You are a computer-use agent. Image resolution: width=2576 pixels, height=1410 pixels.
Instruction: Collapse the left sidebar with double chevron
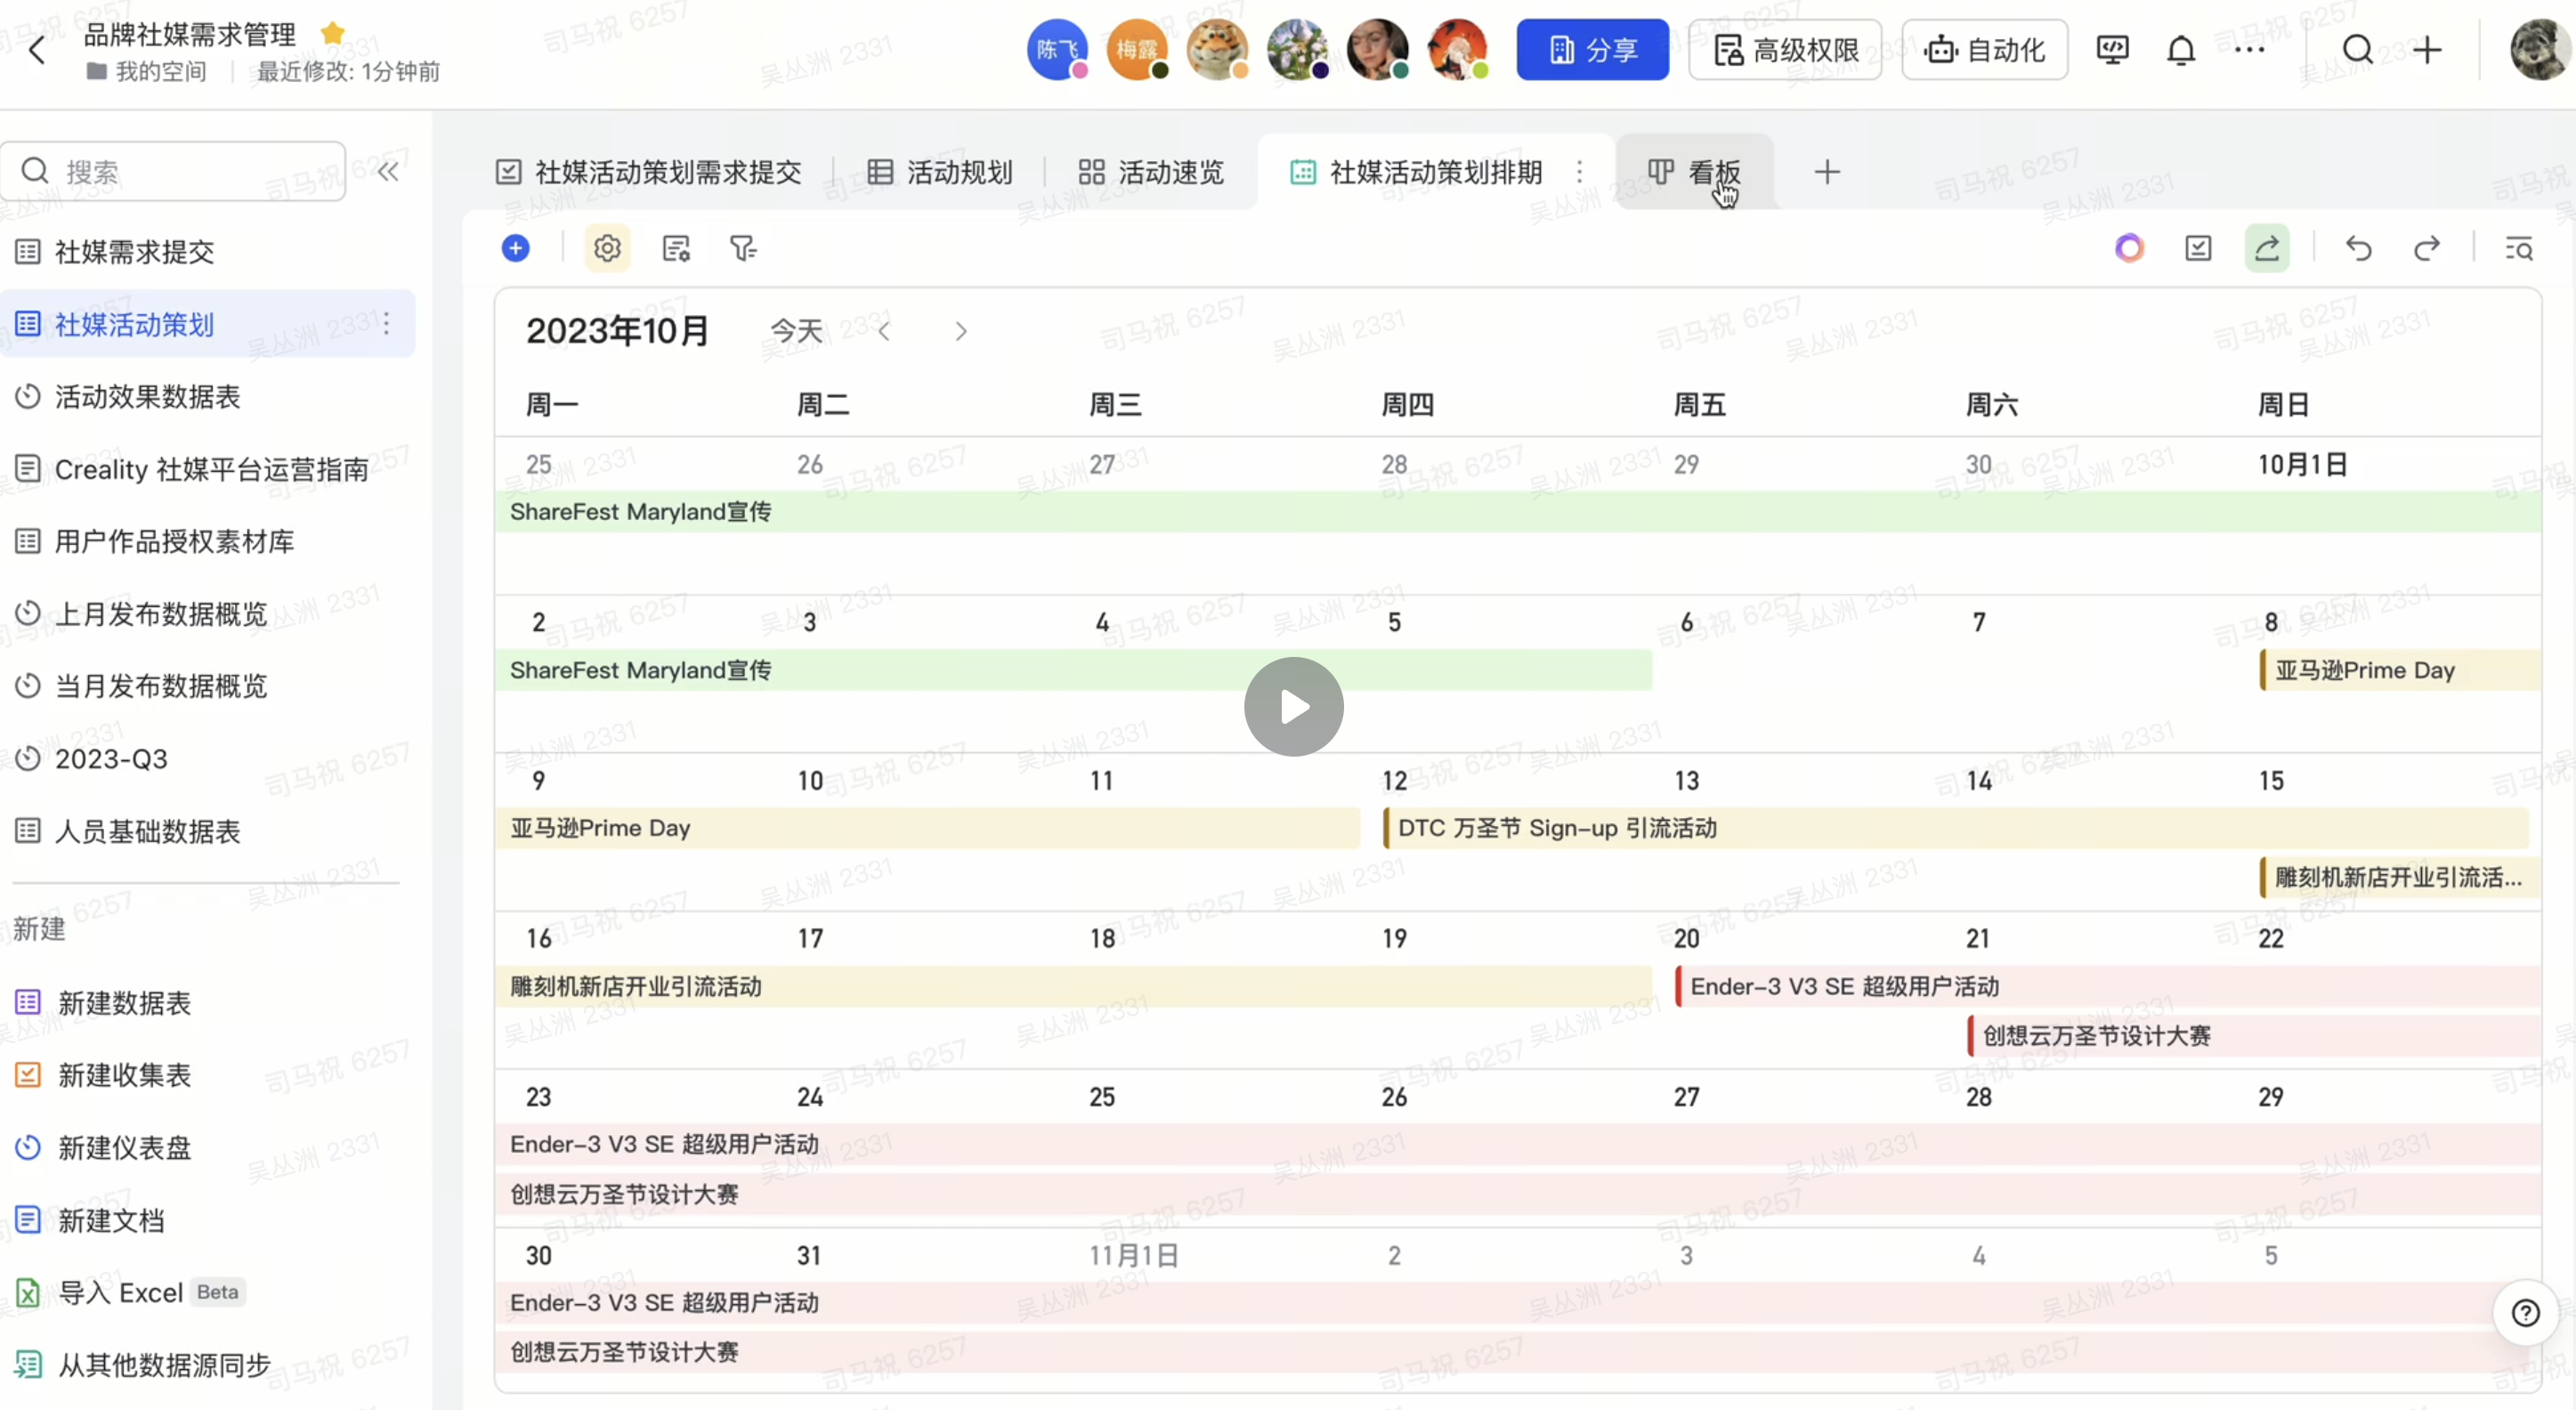(x=388, y=172)
